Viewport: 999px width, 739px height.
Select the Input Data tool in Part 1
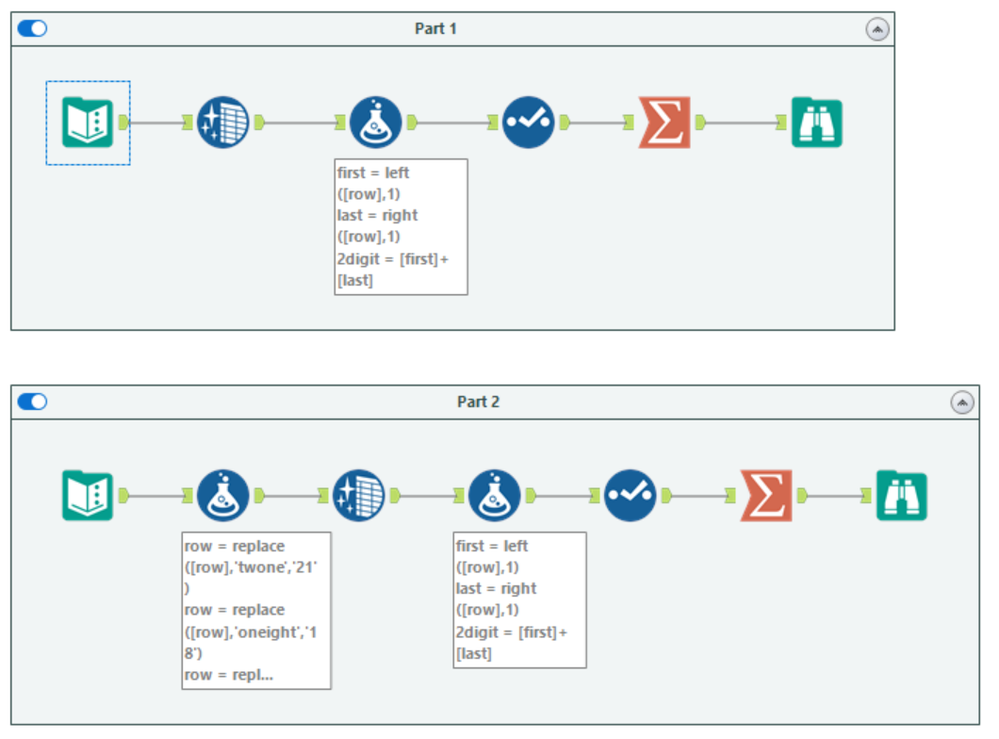pyautogui.click(x=88, y=122)
